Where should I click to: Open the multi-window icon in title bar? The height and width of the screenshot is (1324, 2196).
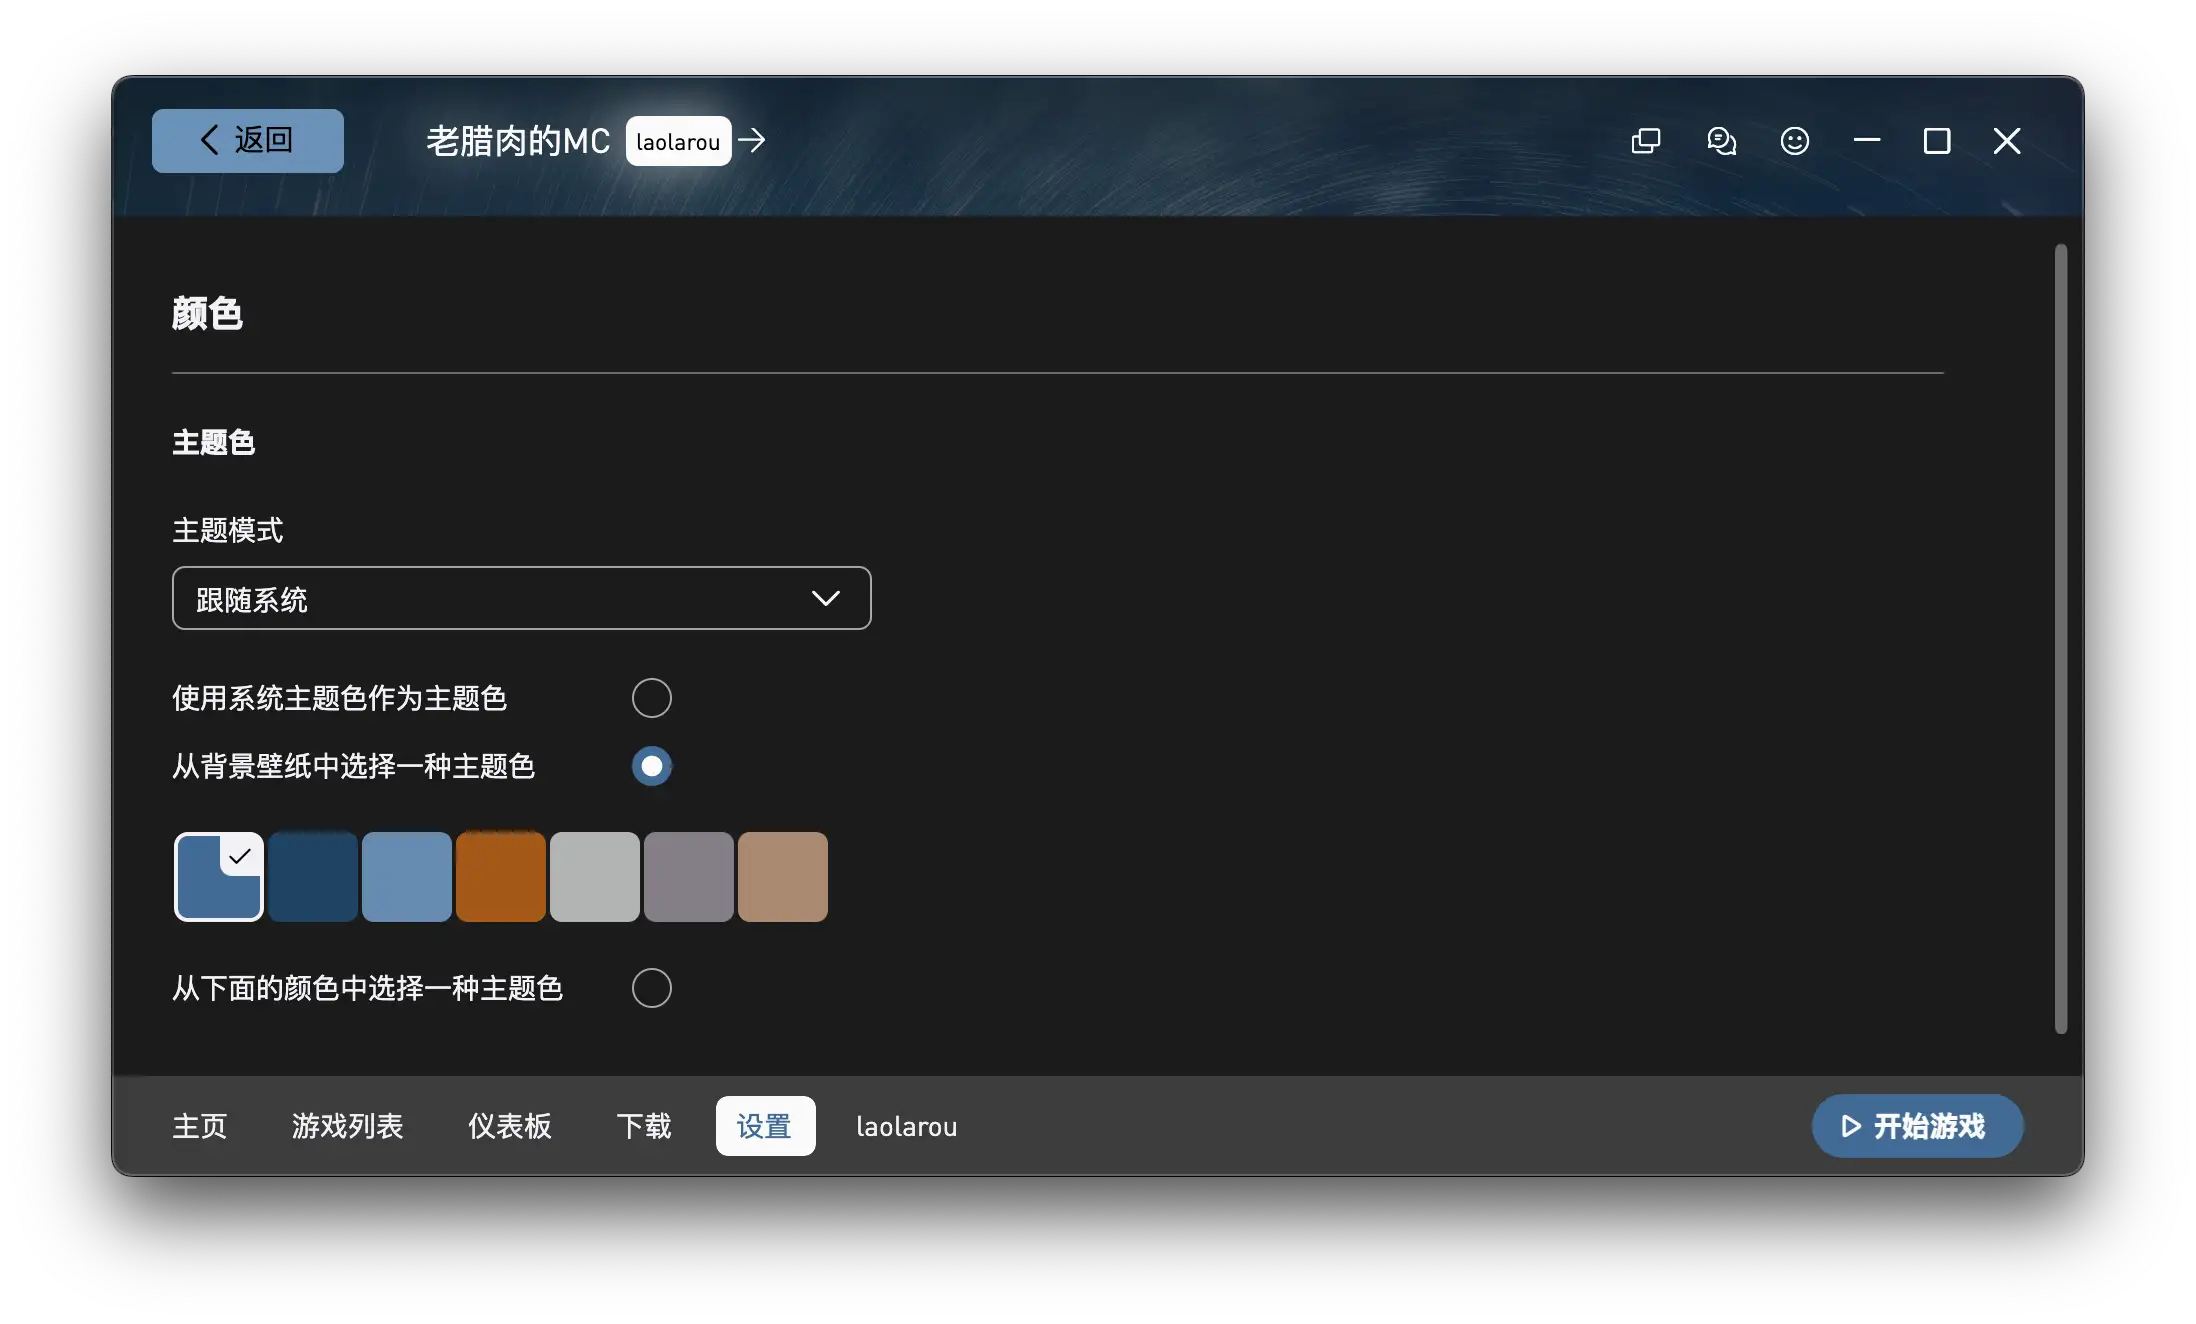1646,141
